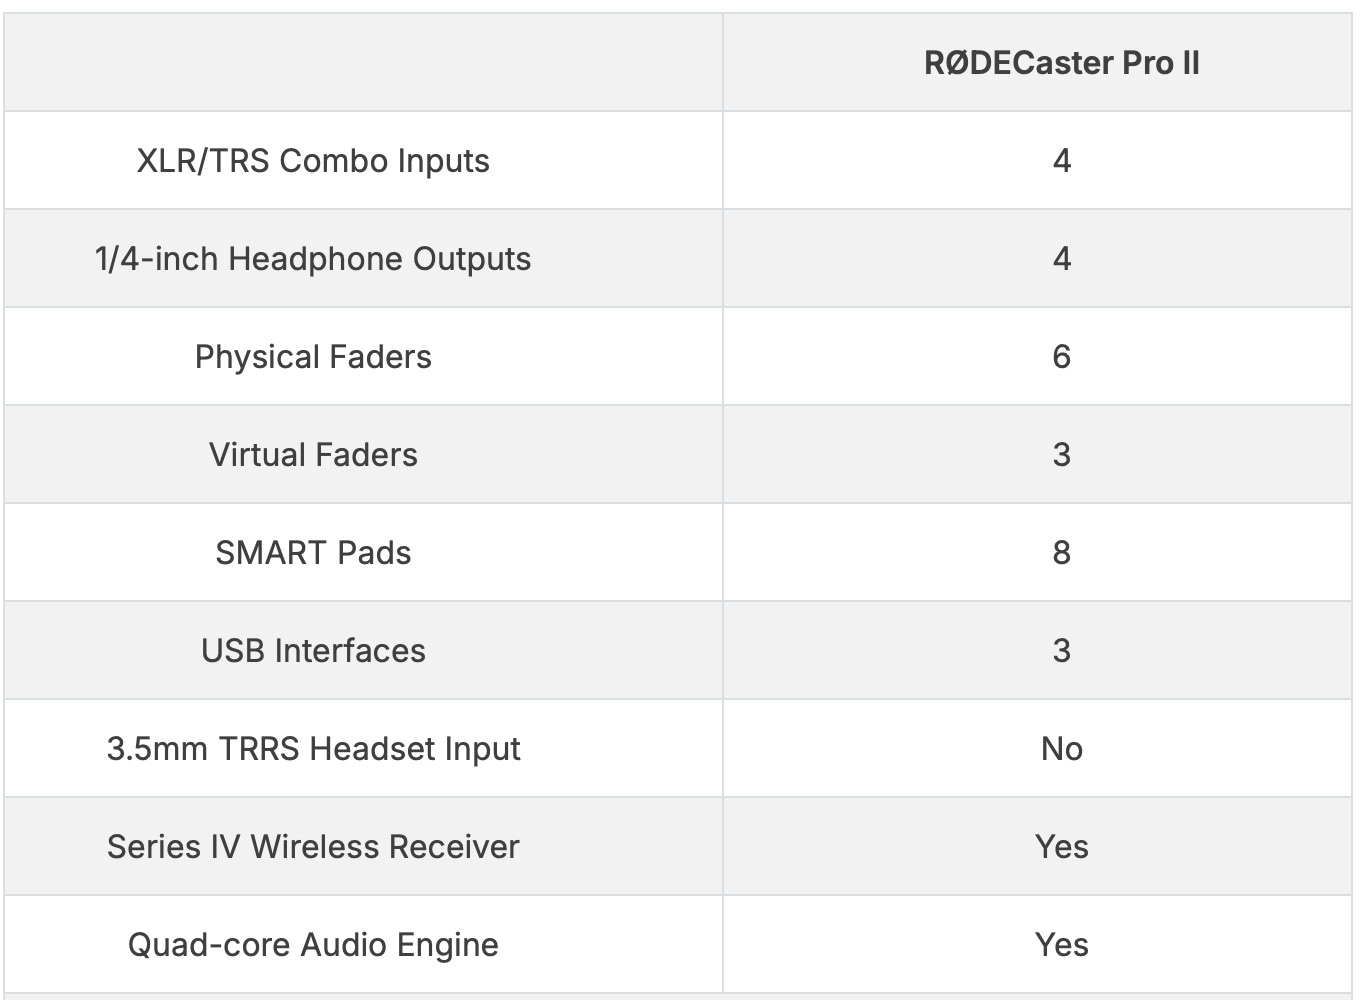Select the Quad-core Audio Engine label

313,945
